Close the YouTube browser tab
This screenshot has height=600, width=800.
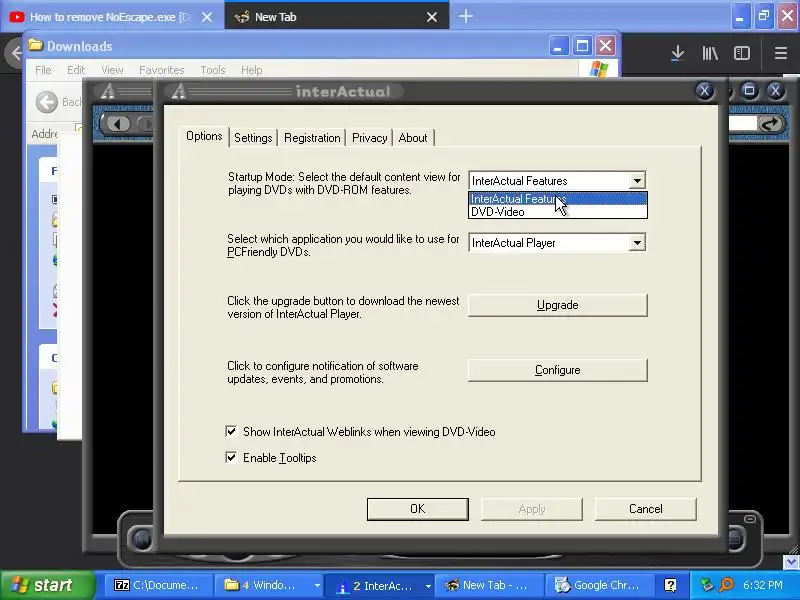tap(207, 17)
